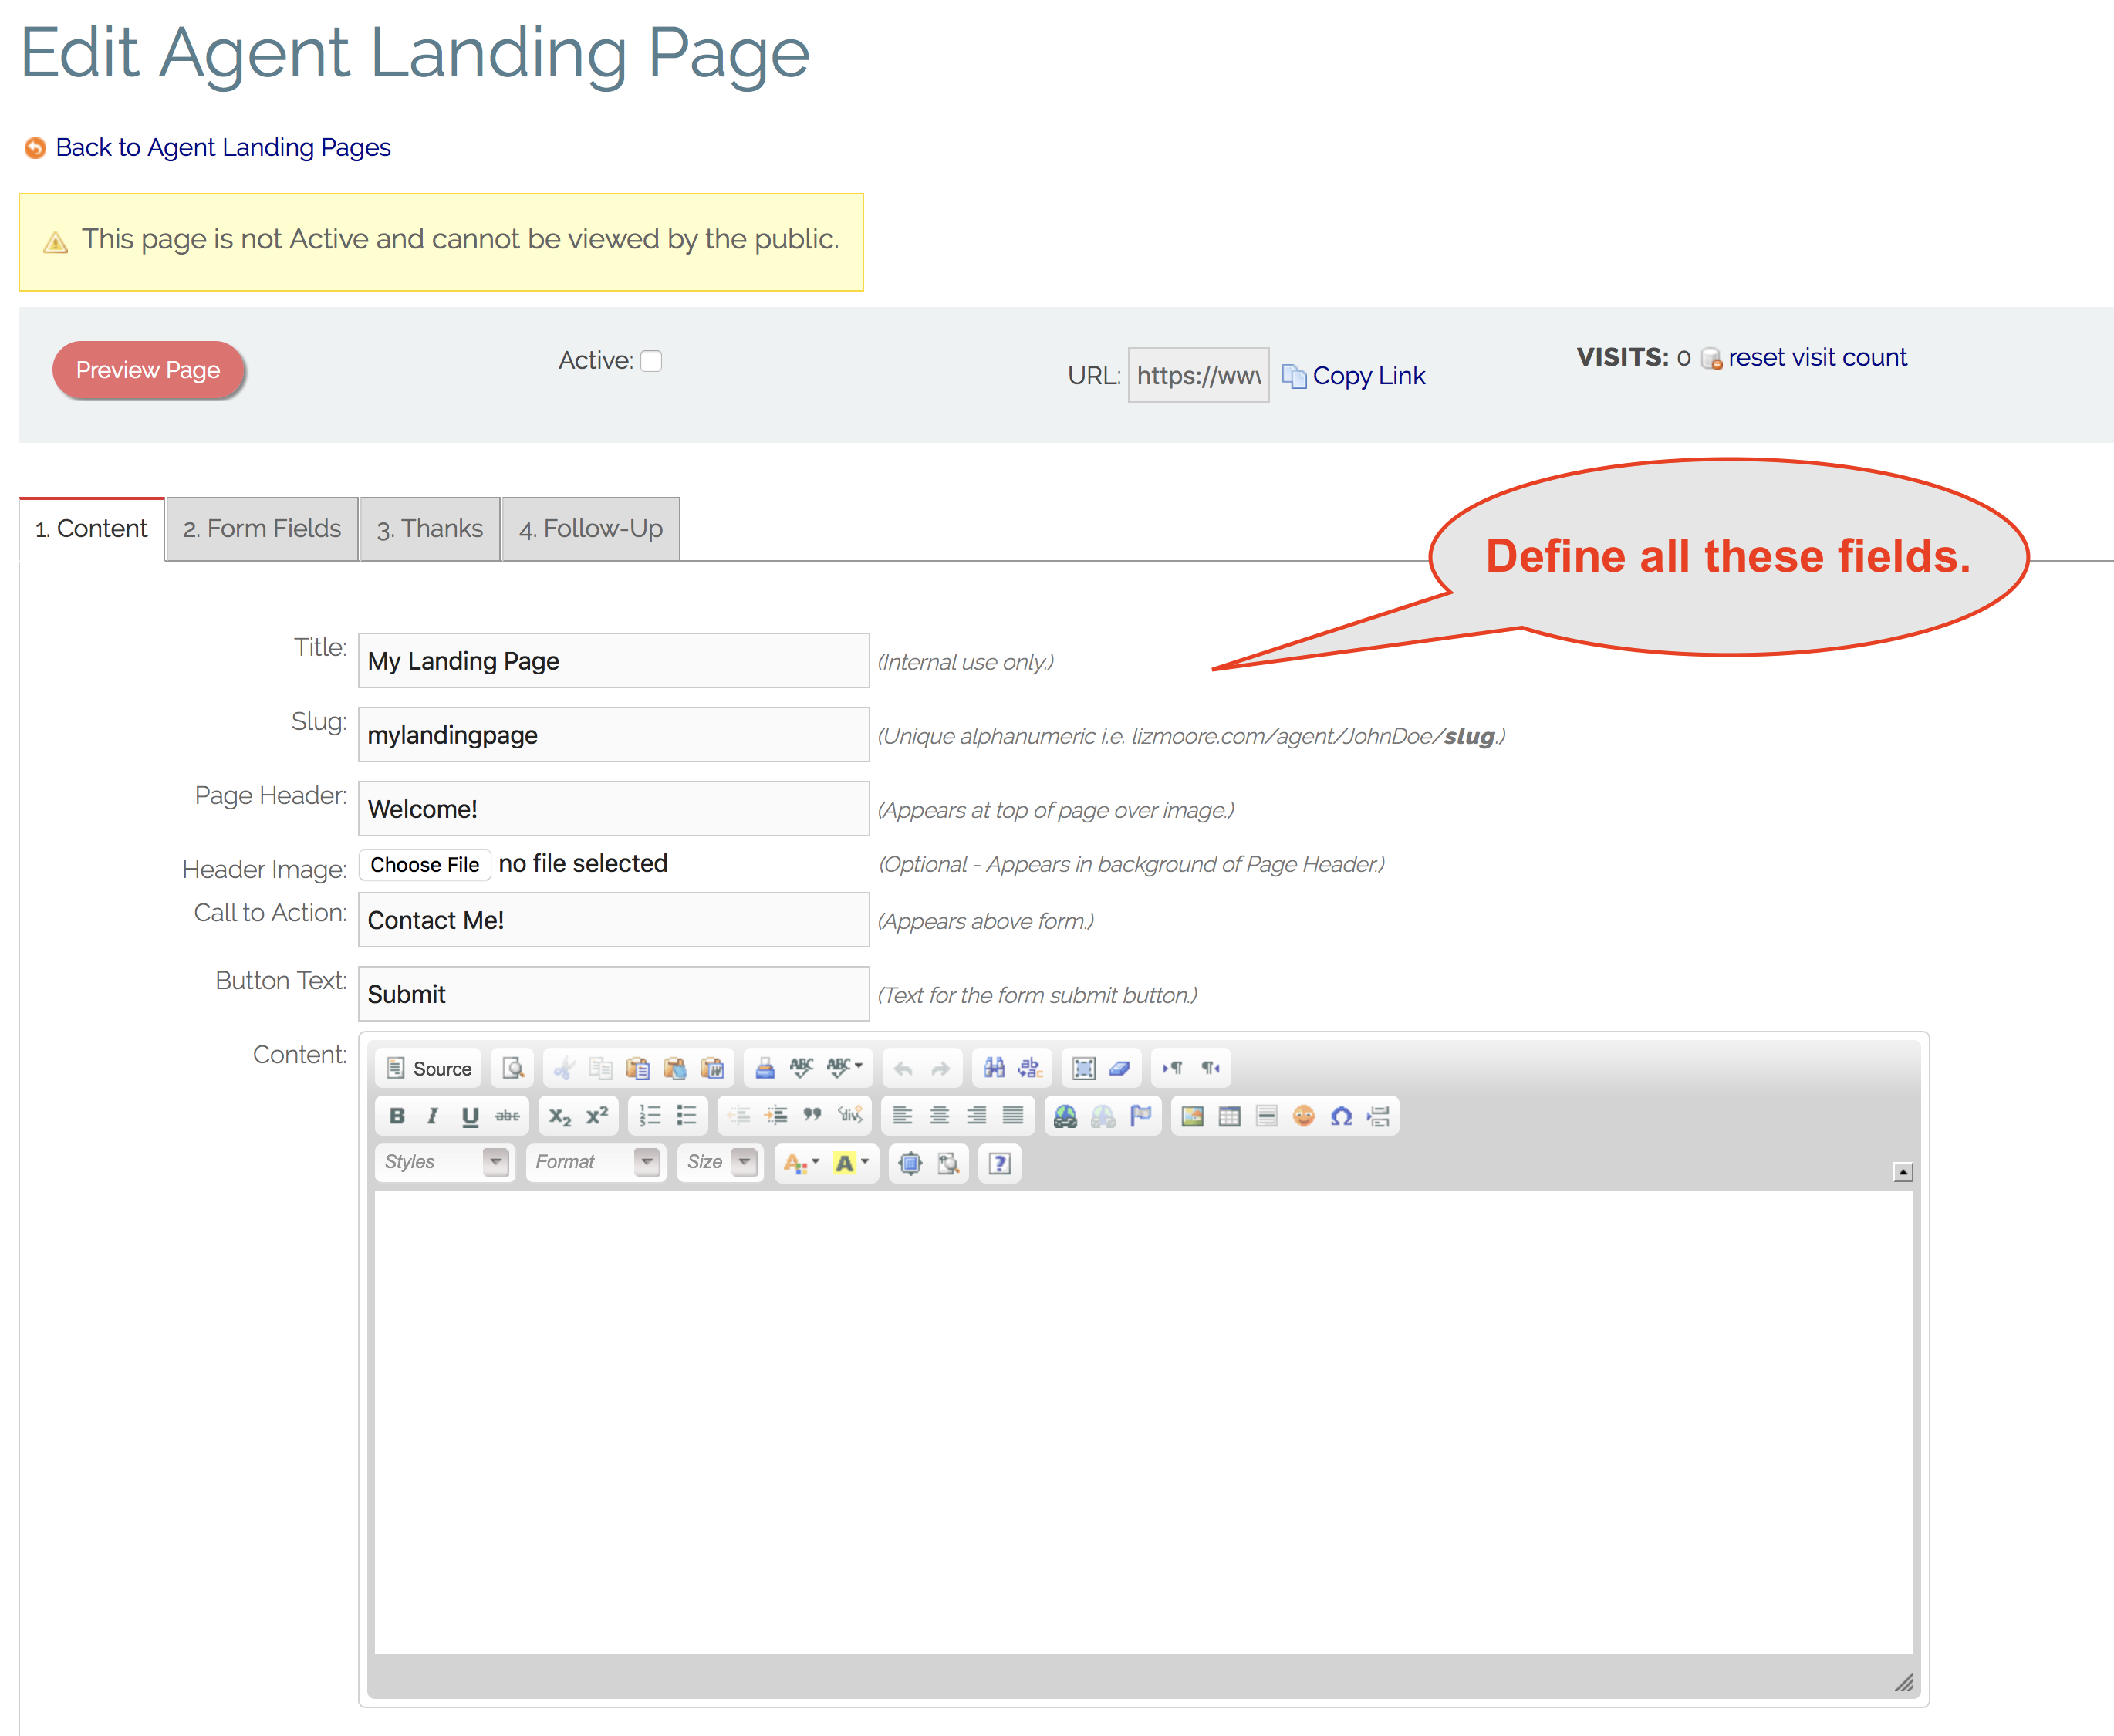This screenshot has height=1736, width=2114.
Task: Enable the Active checkbox
Action: point(651,361)
